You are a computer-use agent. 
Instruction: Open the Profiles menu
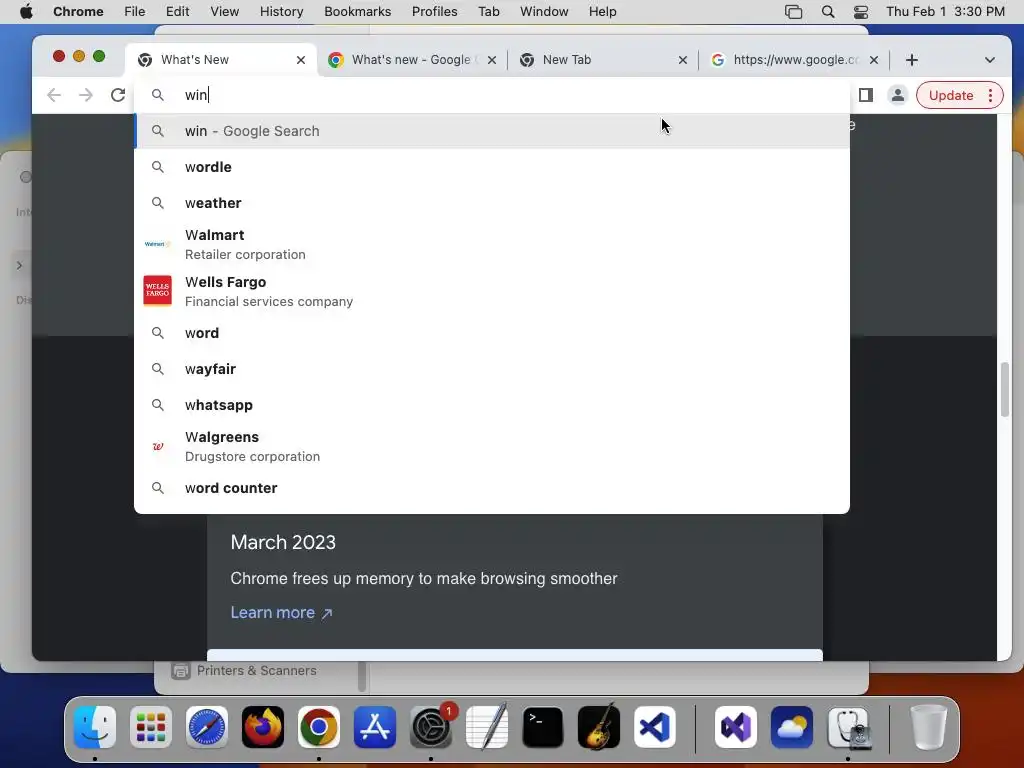[435, 12]
